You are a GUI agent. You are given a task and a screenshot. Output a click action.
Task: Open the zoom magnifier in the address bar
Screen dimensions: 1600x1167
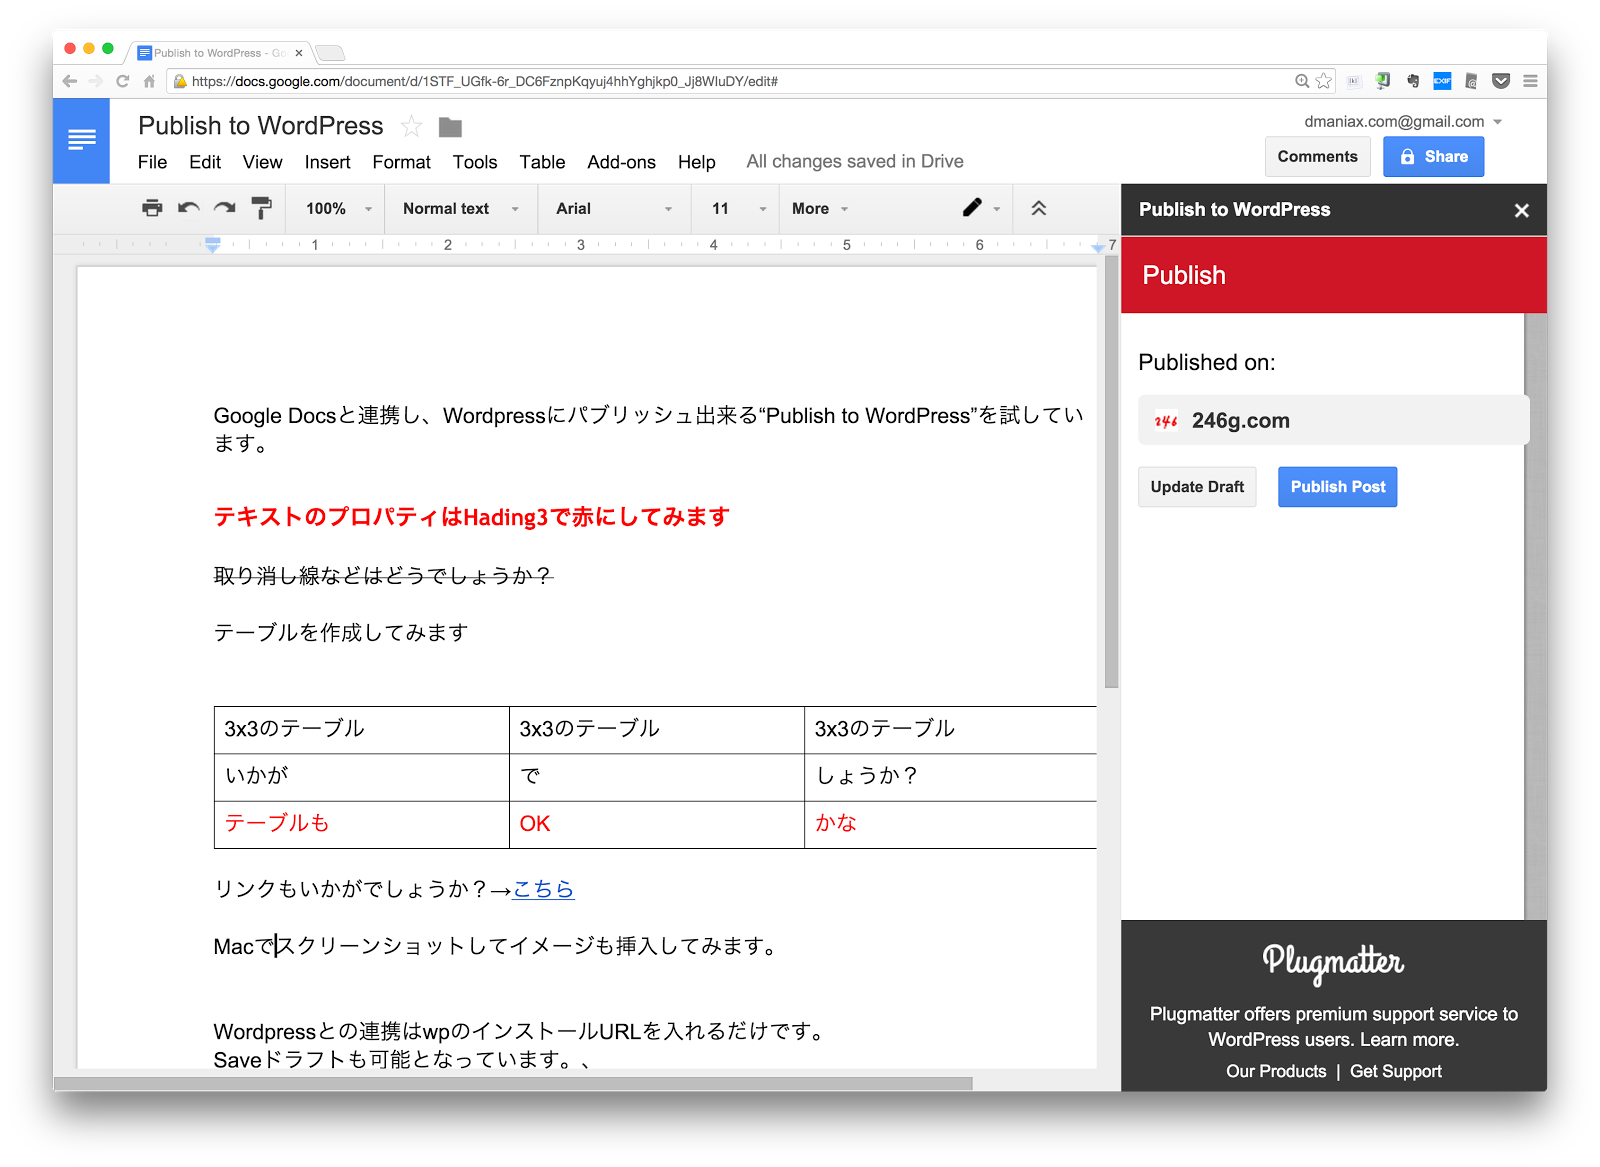pyautogui.click(x=1302, y=81)
